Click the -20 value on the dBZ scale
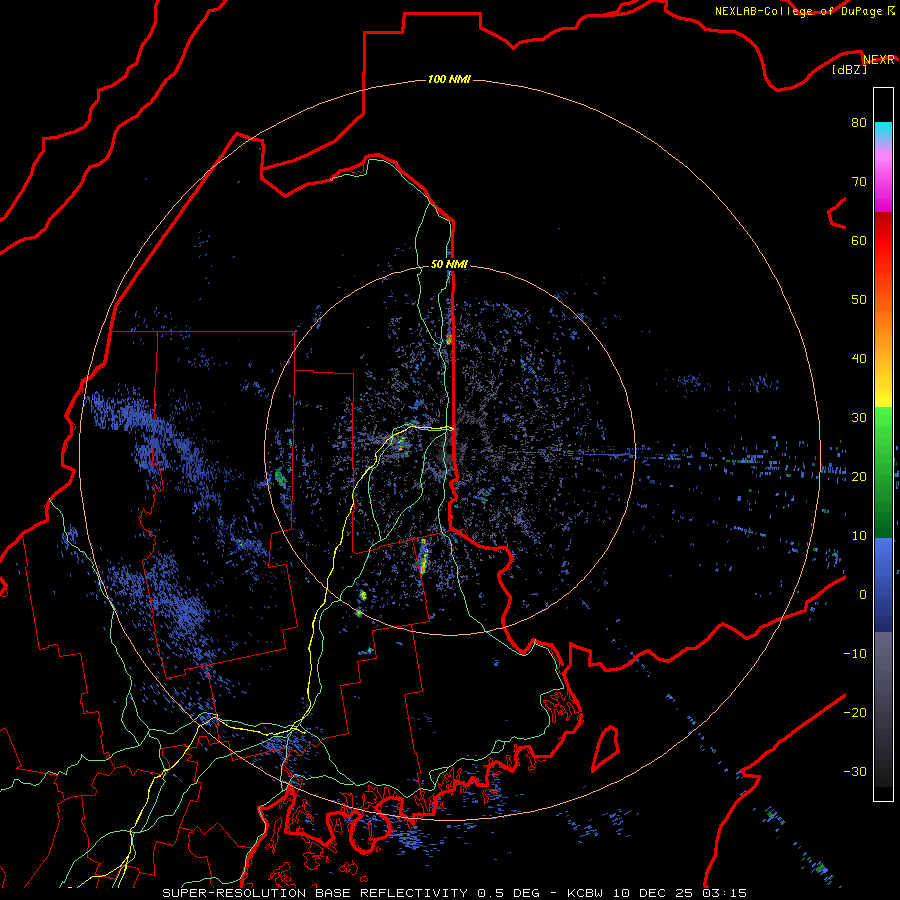Screen dimensions: 900x900 coord(855,712)
